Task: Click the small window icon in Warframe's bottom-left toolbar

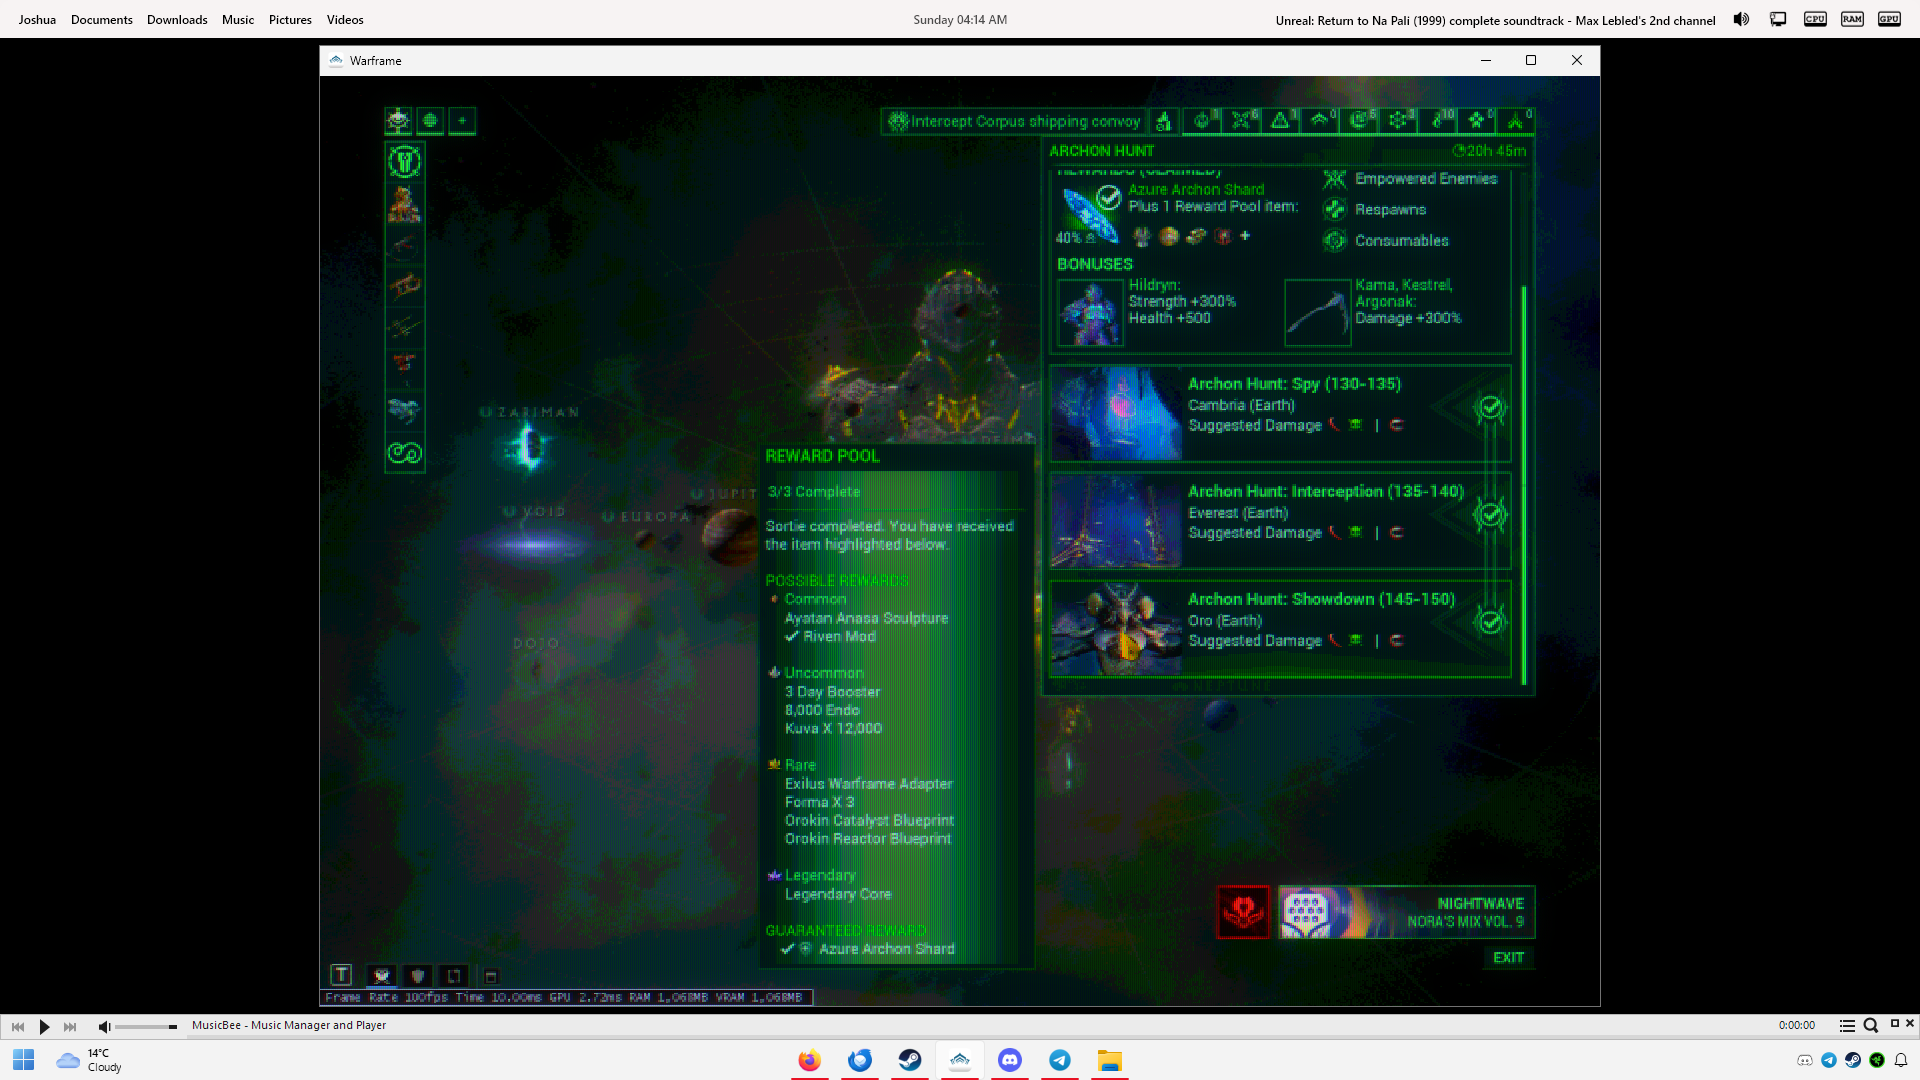Action: 491,976
